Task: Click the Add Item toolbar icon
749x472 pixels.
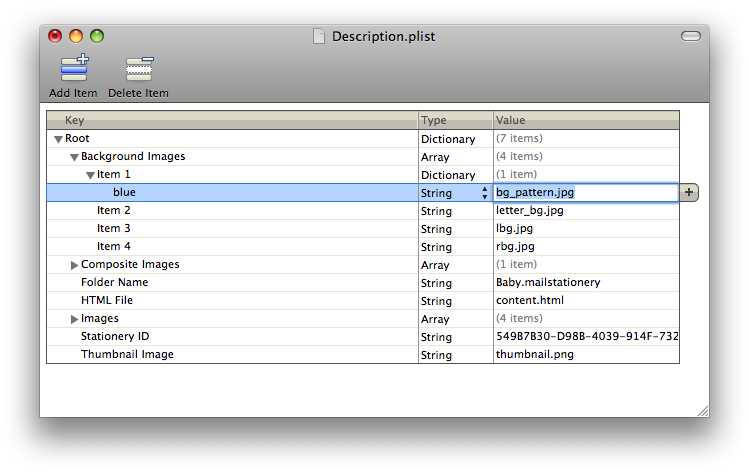Action: [x=73, y=70]
